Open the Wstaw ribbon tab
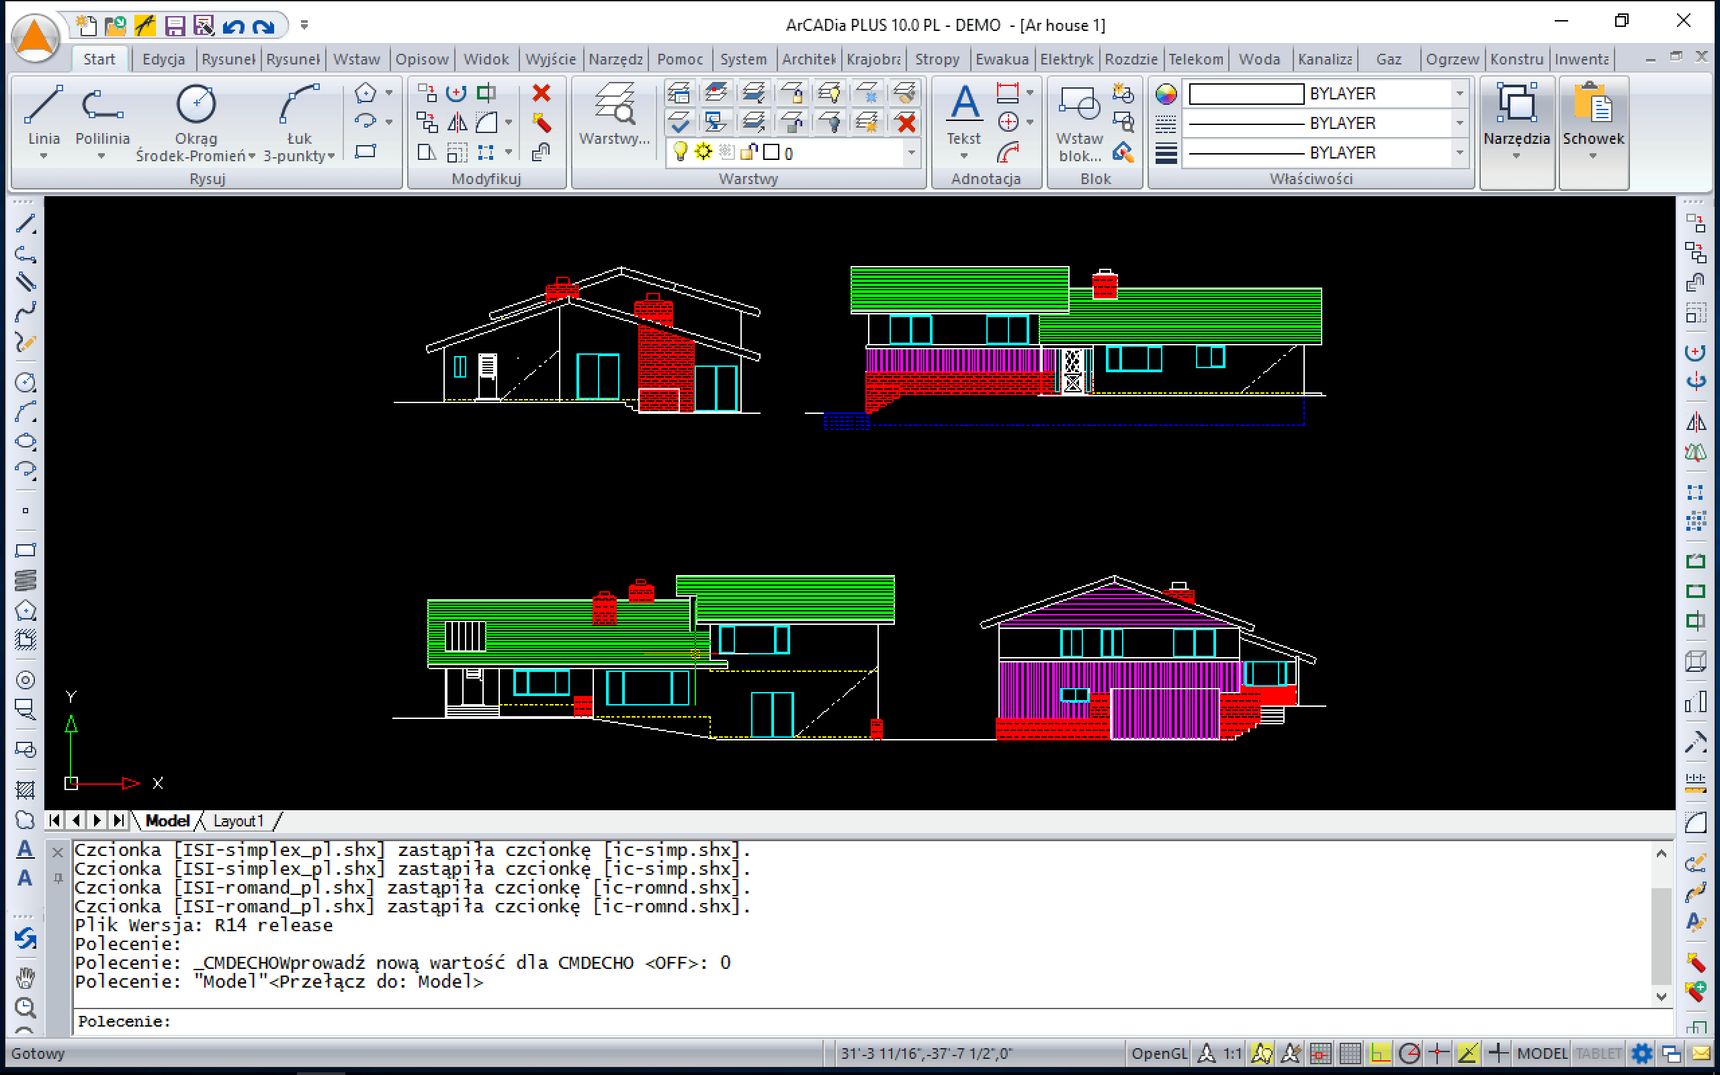Screen dimensions: 1720x1075 (x=356, y=59)
